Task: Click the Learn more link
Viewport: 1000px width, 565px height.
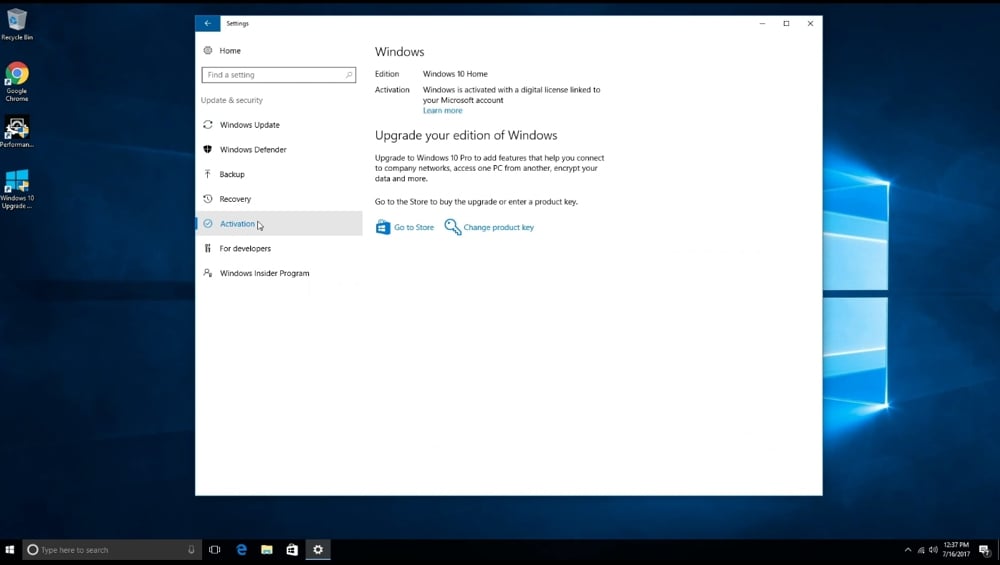Action: pos(442,111)
